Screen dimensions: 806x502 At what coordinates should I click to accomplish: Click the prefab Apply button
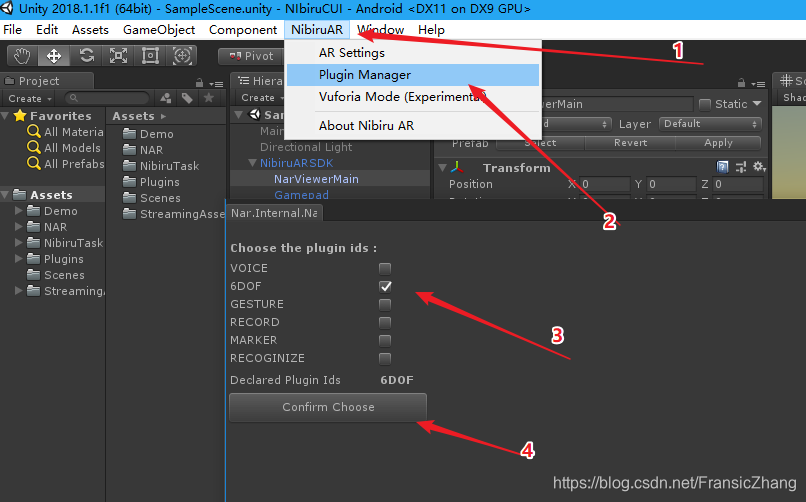718,143
